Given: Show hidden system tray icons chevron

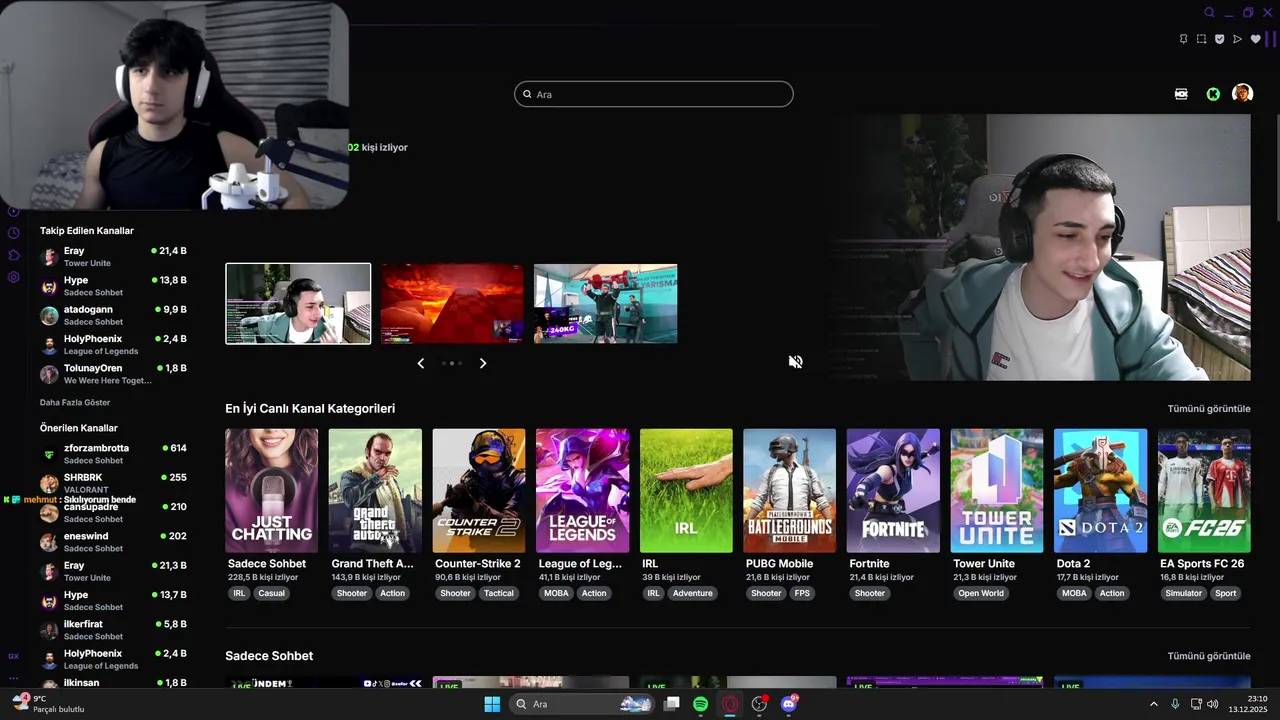Looking at the screenshot, I should 1153,704.
